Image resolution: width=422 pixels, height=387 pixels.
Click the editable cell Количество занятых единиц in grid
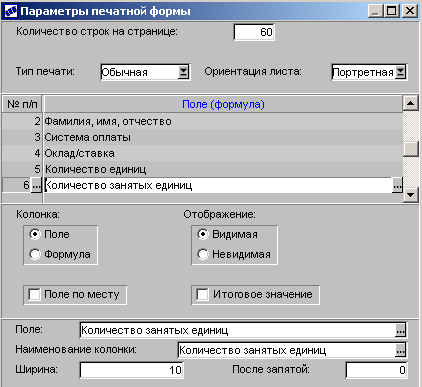(218, 185)
